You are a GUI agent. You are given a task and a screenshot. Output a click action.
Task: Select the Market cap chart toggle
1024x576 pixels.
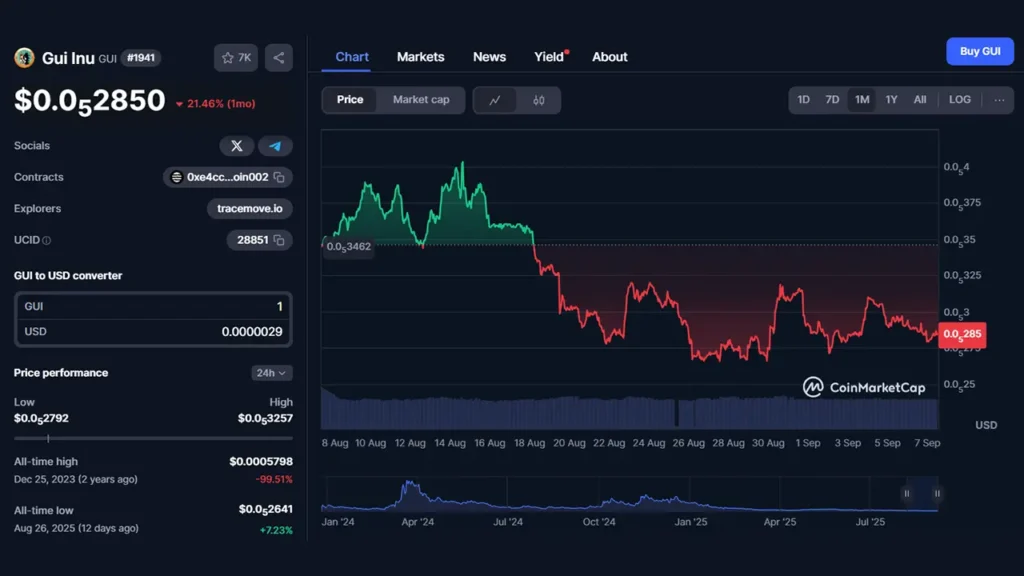[x=421, y=100]
